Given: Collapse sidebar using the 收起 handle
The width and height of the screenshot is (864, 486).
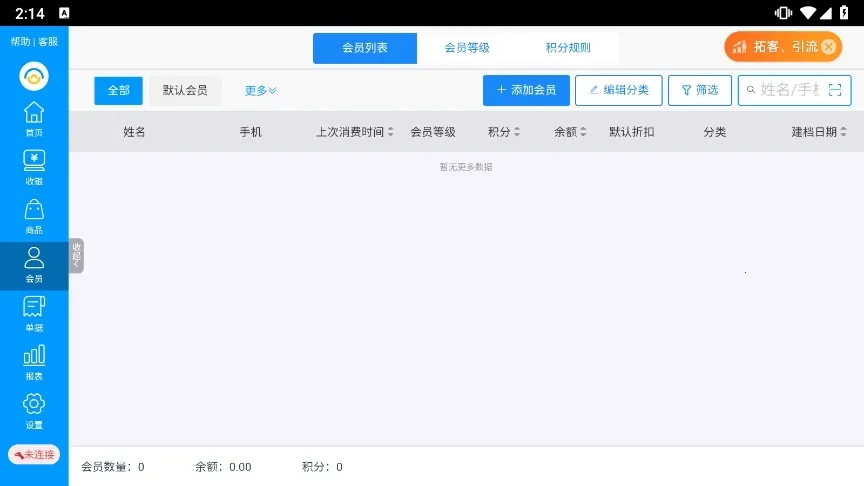Looking at the screenshot, I should pos(76,256).
